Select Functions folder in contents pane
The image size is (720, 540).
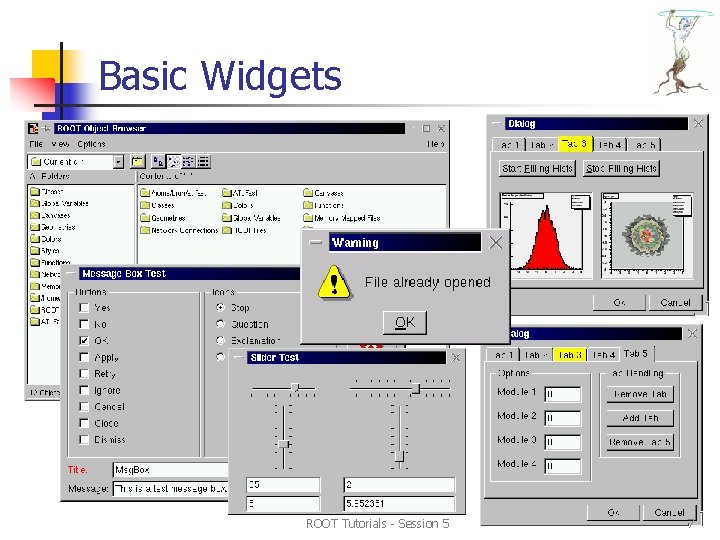point(323,205)
